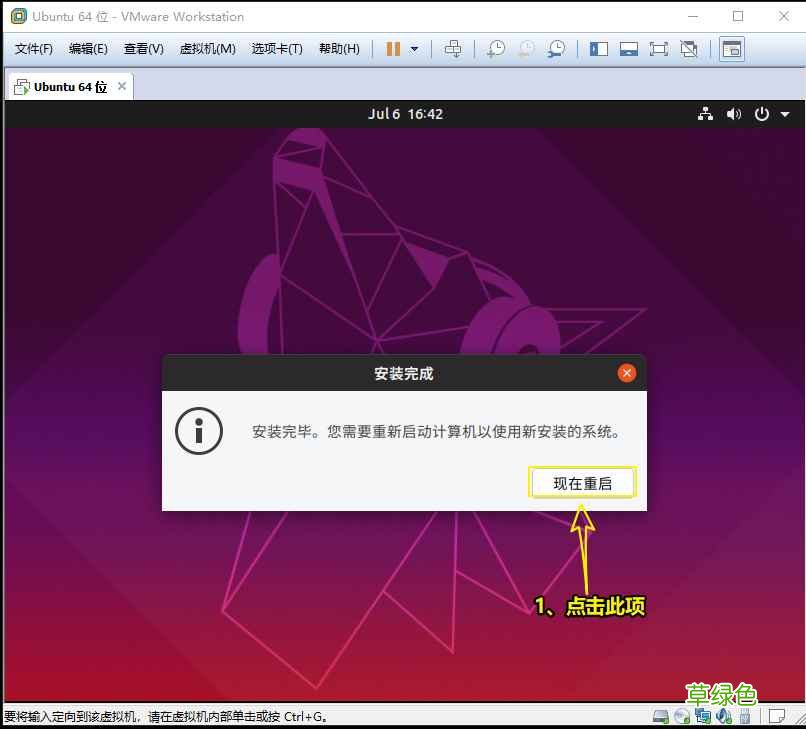Click the CD/DVD drive status icon
The image size is (806, 729).
[x=682, y=716]
